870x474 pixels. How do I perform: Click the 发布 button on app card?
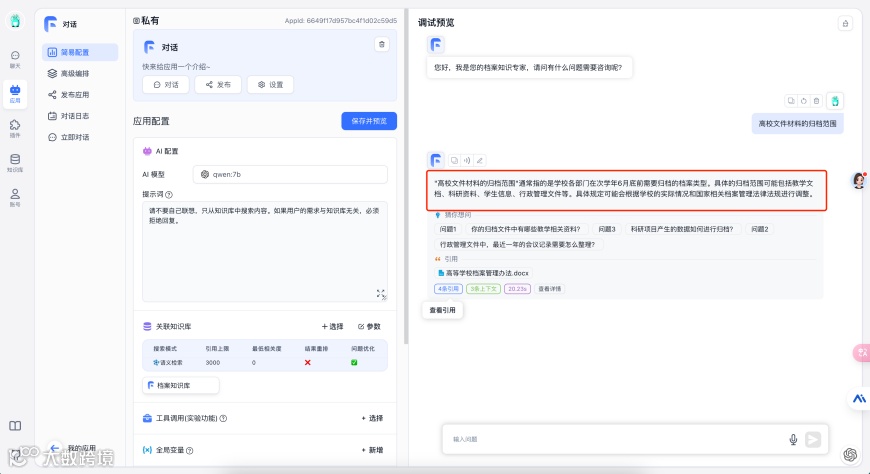tap(218, 84)
